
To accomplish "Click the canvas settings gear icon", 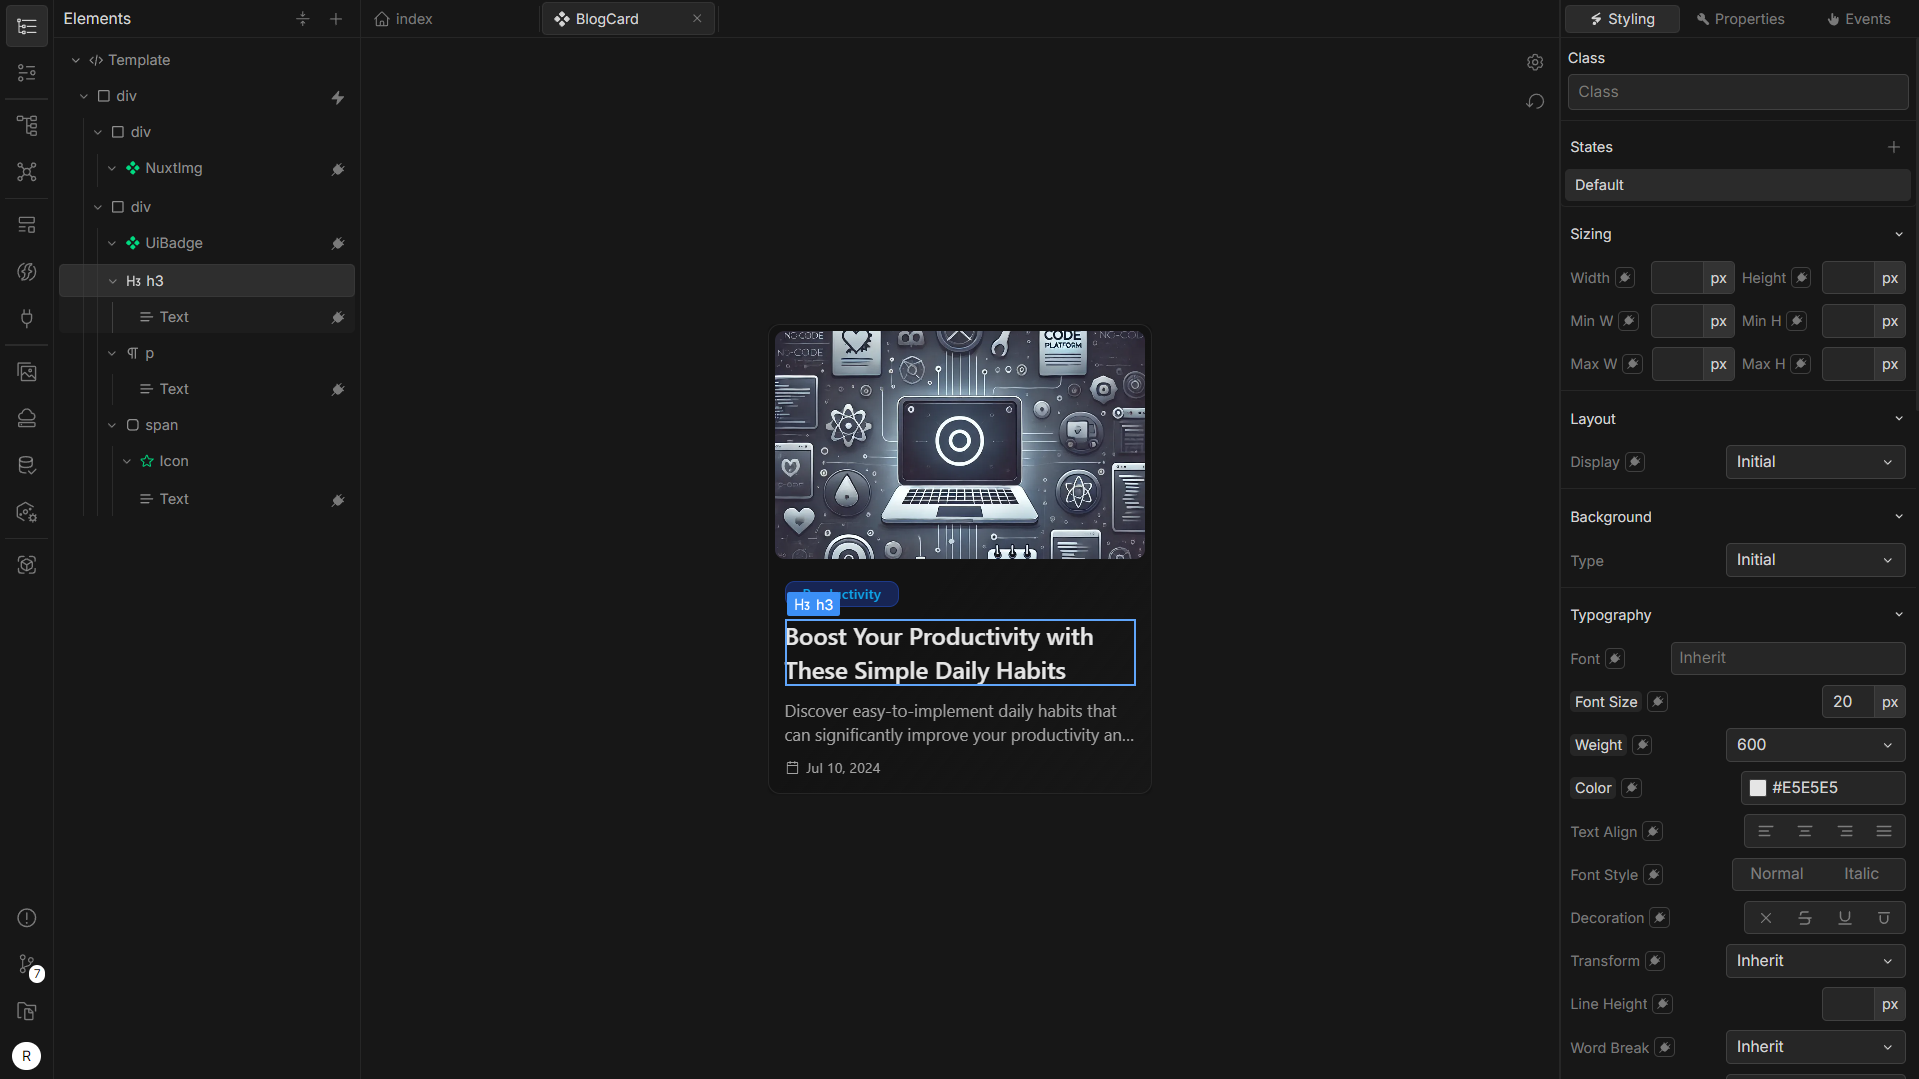I will pyautogui.click(x=1535, y=62).
